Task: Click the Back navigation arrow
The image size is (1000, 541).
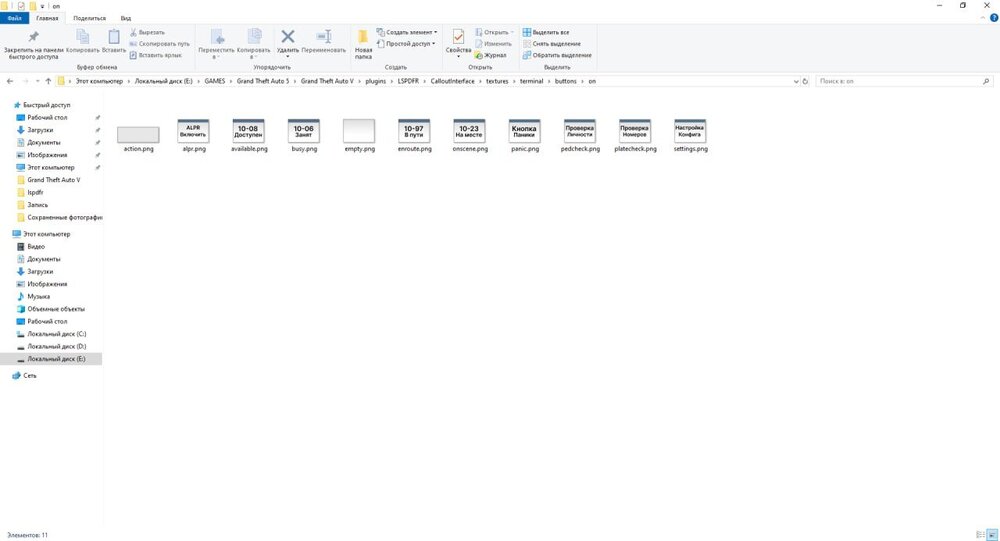Action: pos(10,81)
